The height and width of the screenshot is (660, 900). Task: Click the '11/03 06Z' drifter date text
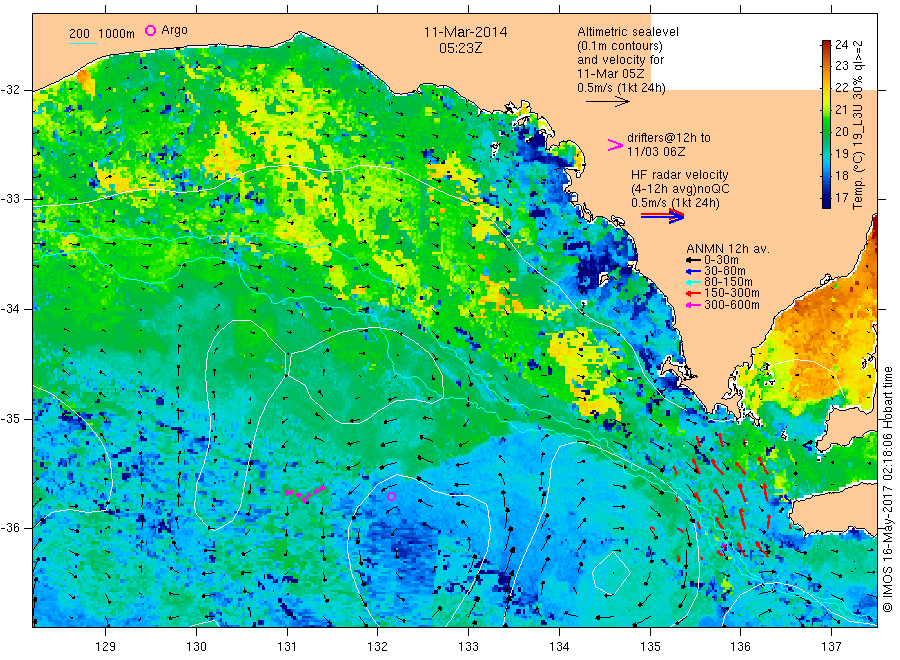click(x=656, y=152)
